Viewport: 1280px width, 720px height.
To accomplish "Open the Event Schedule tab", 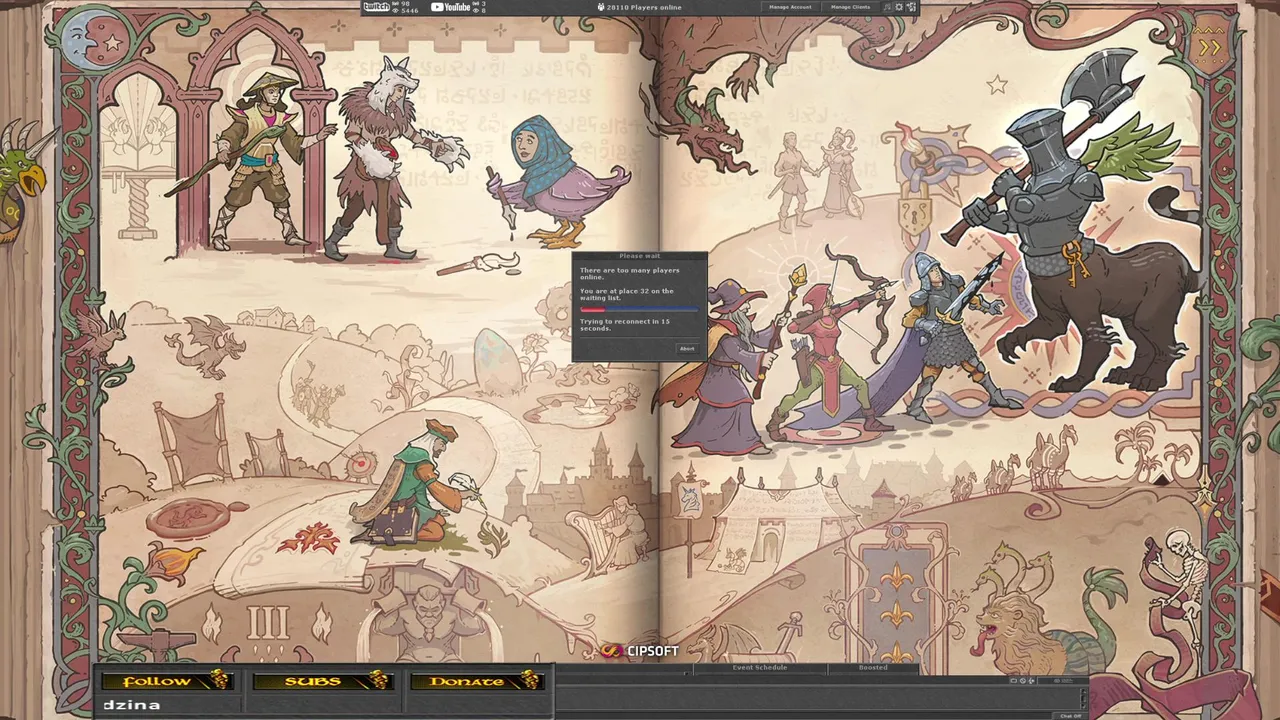I will (x=760, y=667).
